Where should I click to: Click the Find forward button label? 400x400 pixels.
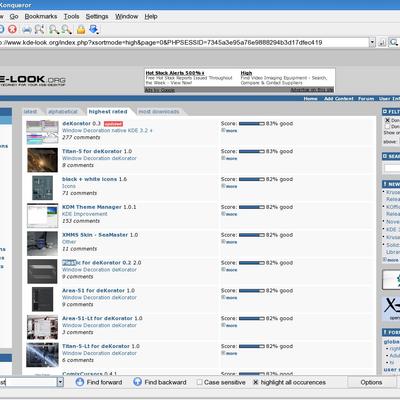[104, 382]
